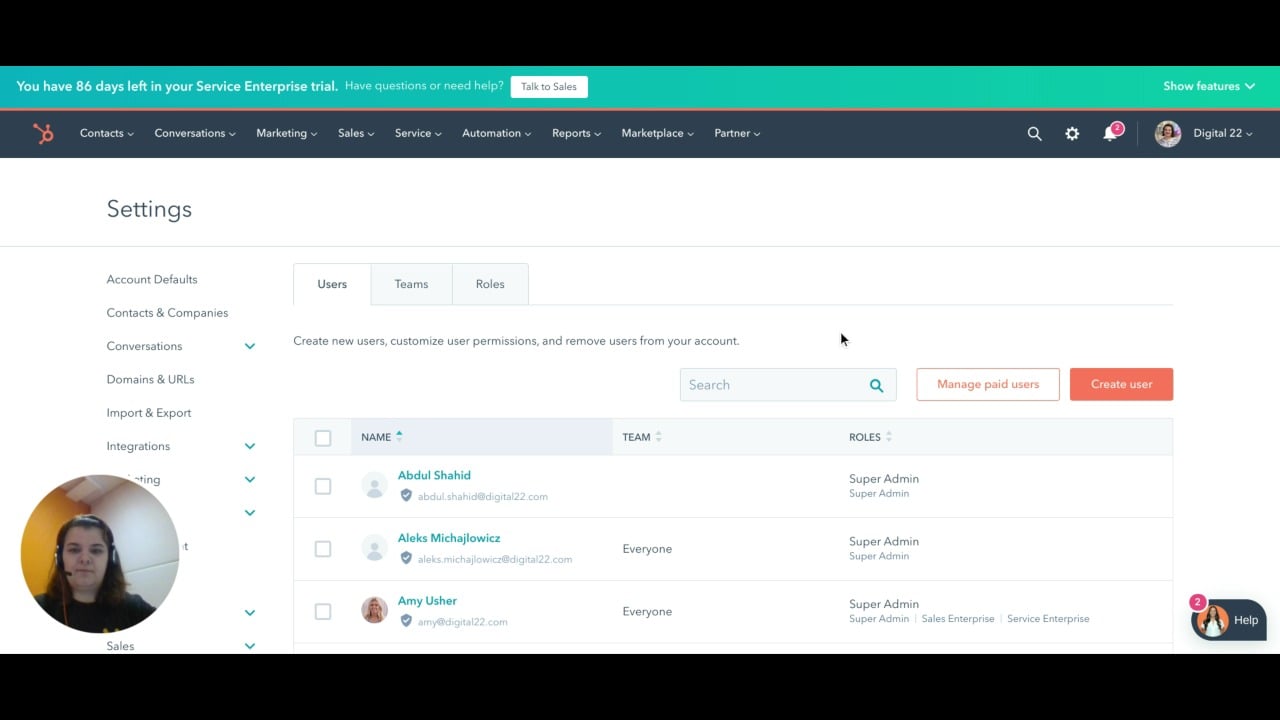The image size is (1280, 720).
Task: Select the checkbox for Abdul Shahid
Action: point(322,486)
